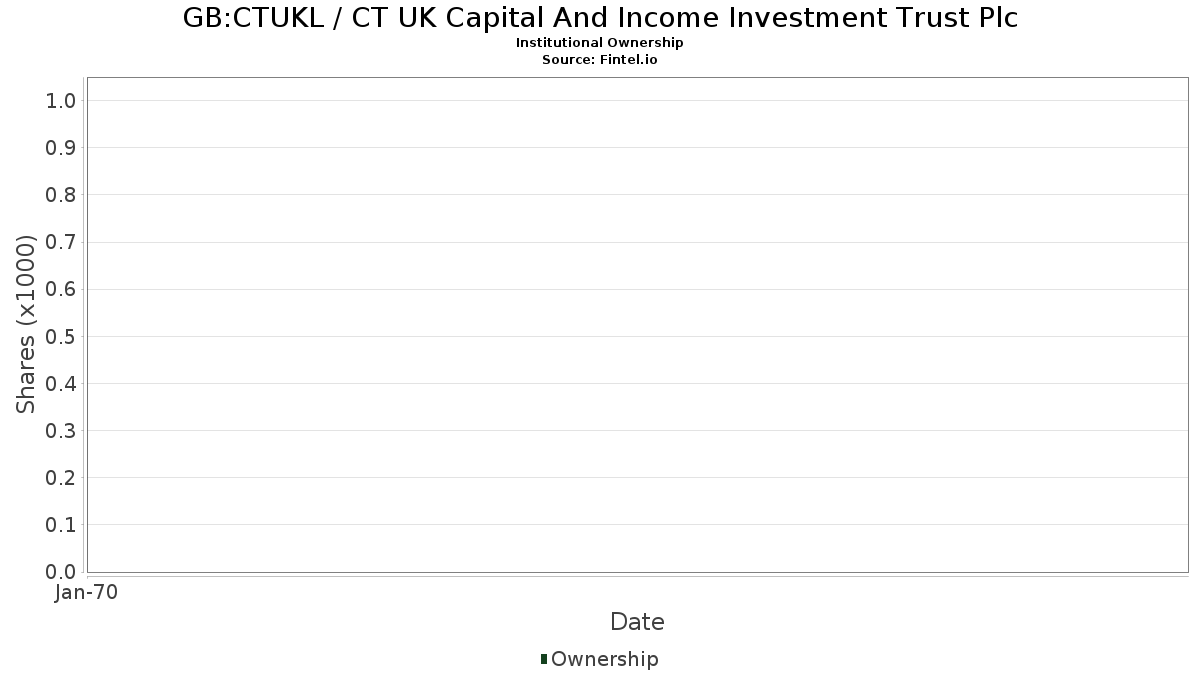
Task: Click the Ownership legend label
Action: coord(605,659)
